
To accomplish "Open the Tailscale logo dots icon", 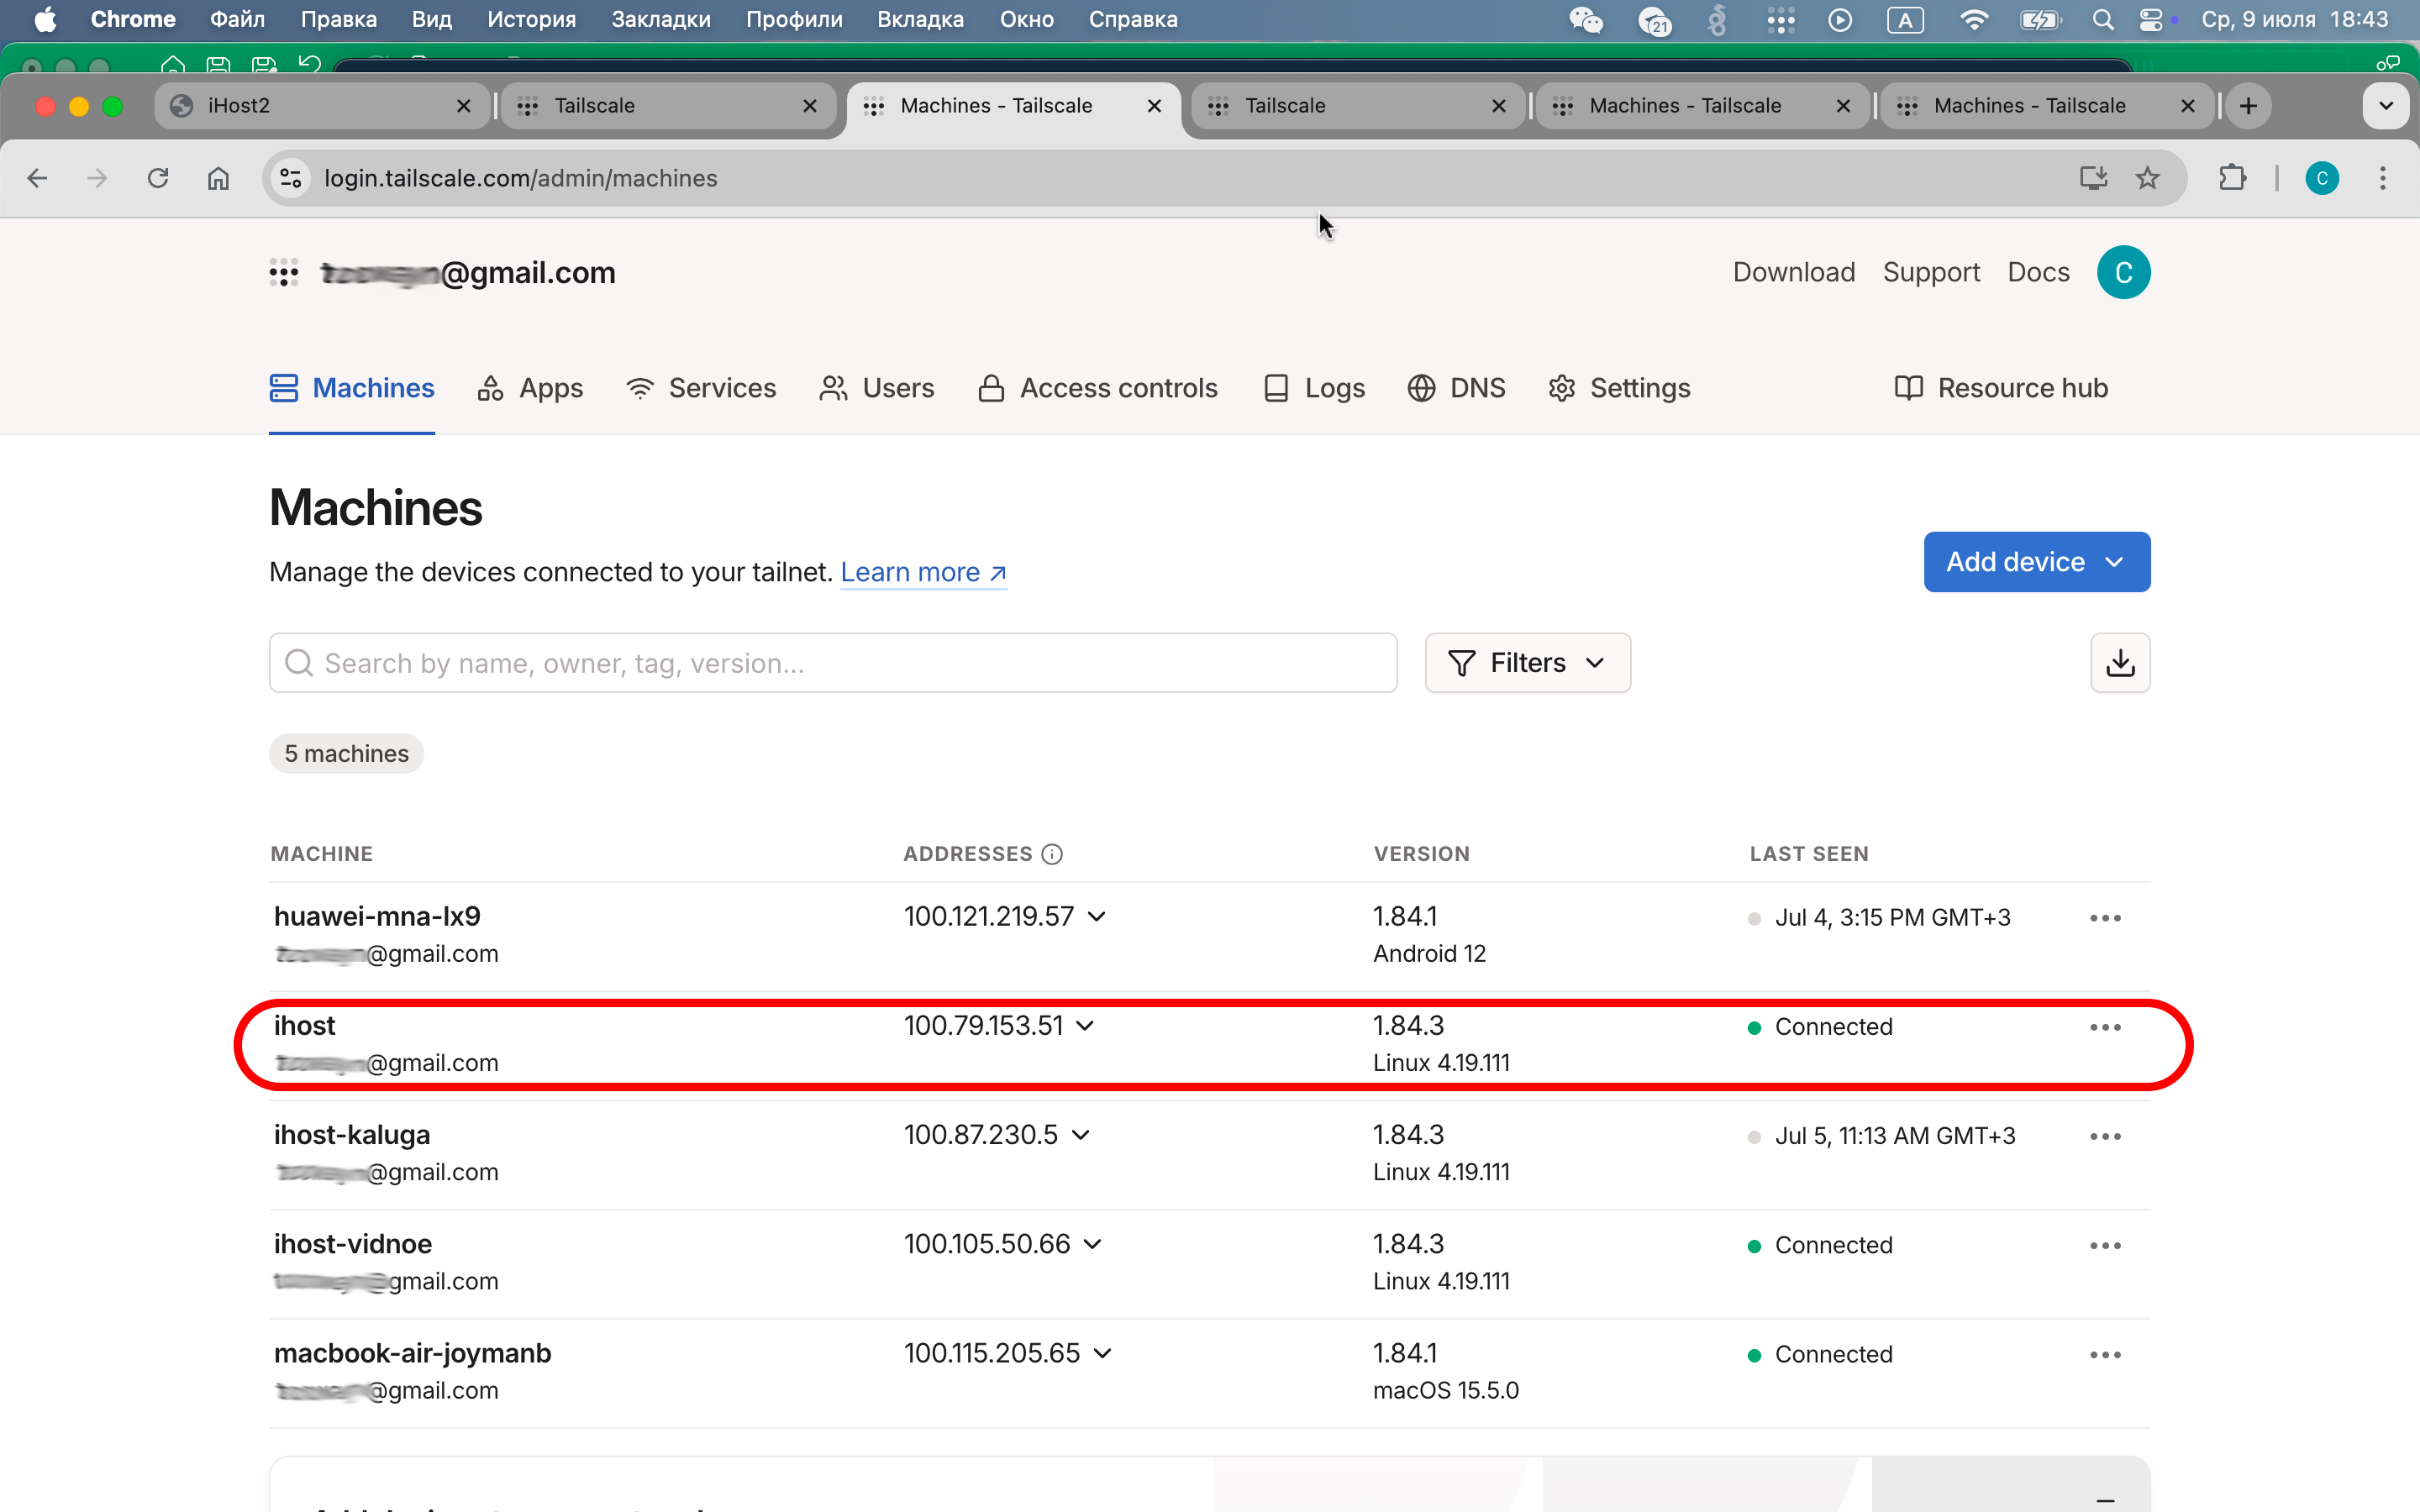I will pos(284,273).
